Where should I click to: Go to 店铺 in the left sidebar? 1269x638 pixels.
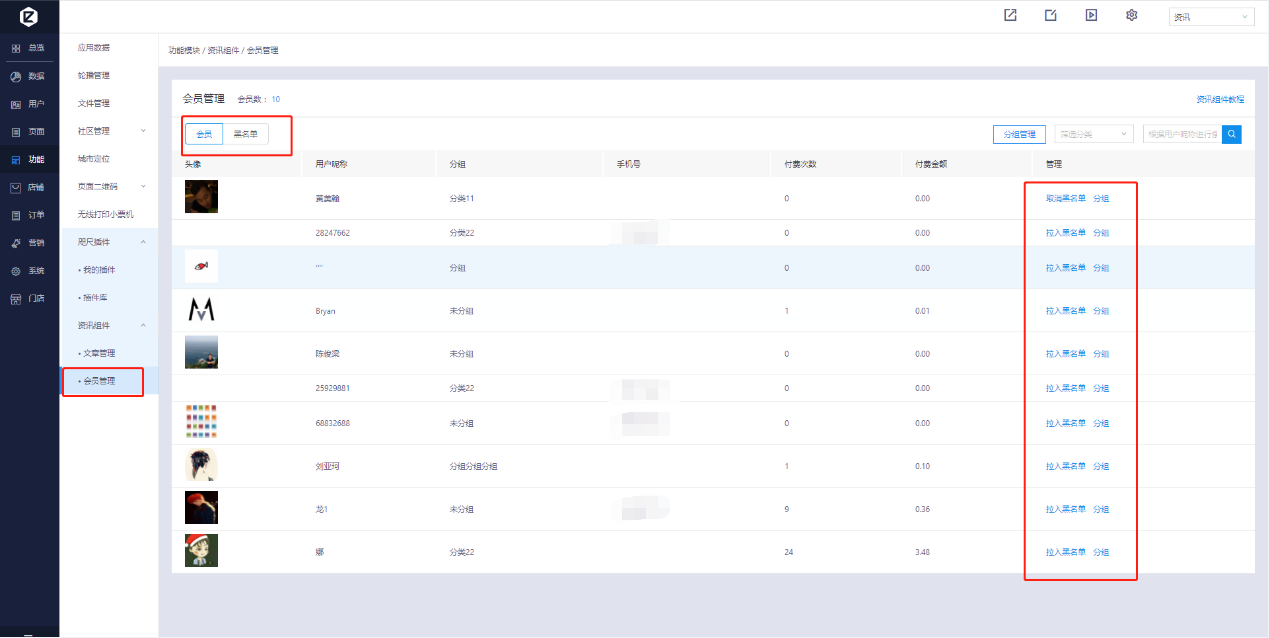tap(29, 187)
